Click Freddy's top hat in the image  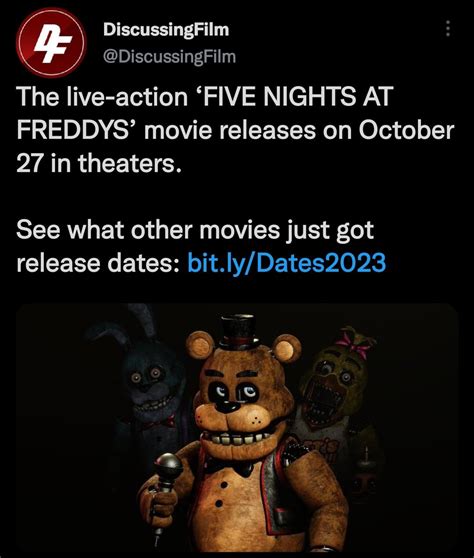(239, 332)
